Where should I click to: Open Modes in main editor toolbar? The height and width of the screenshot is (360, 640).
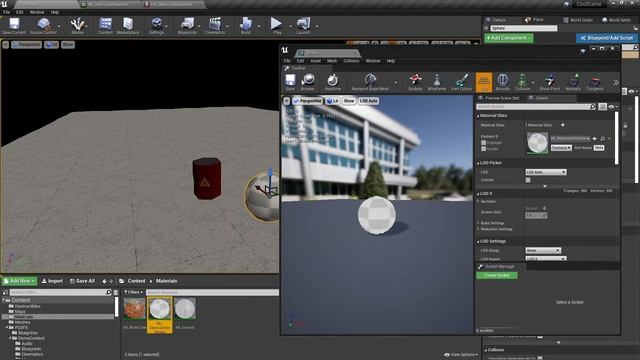[77, 26]
